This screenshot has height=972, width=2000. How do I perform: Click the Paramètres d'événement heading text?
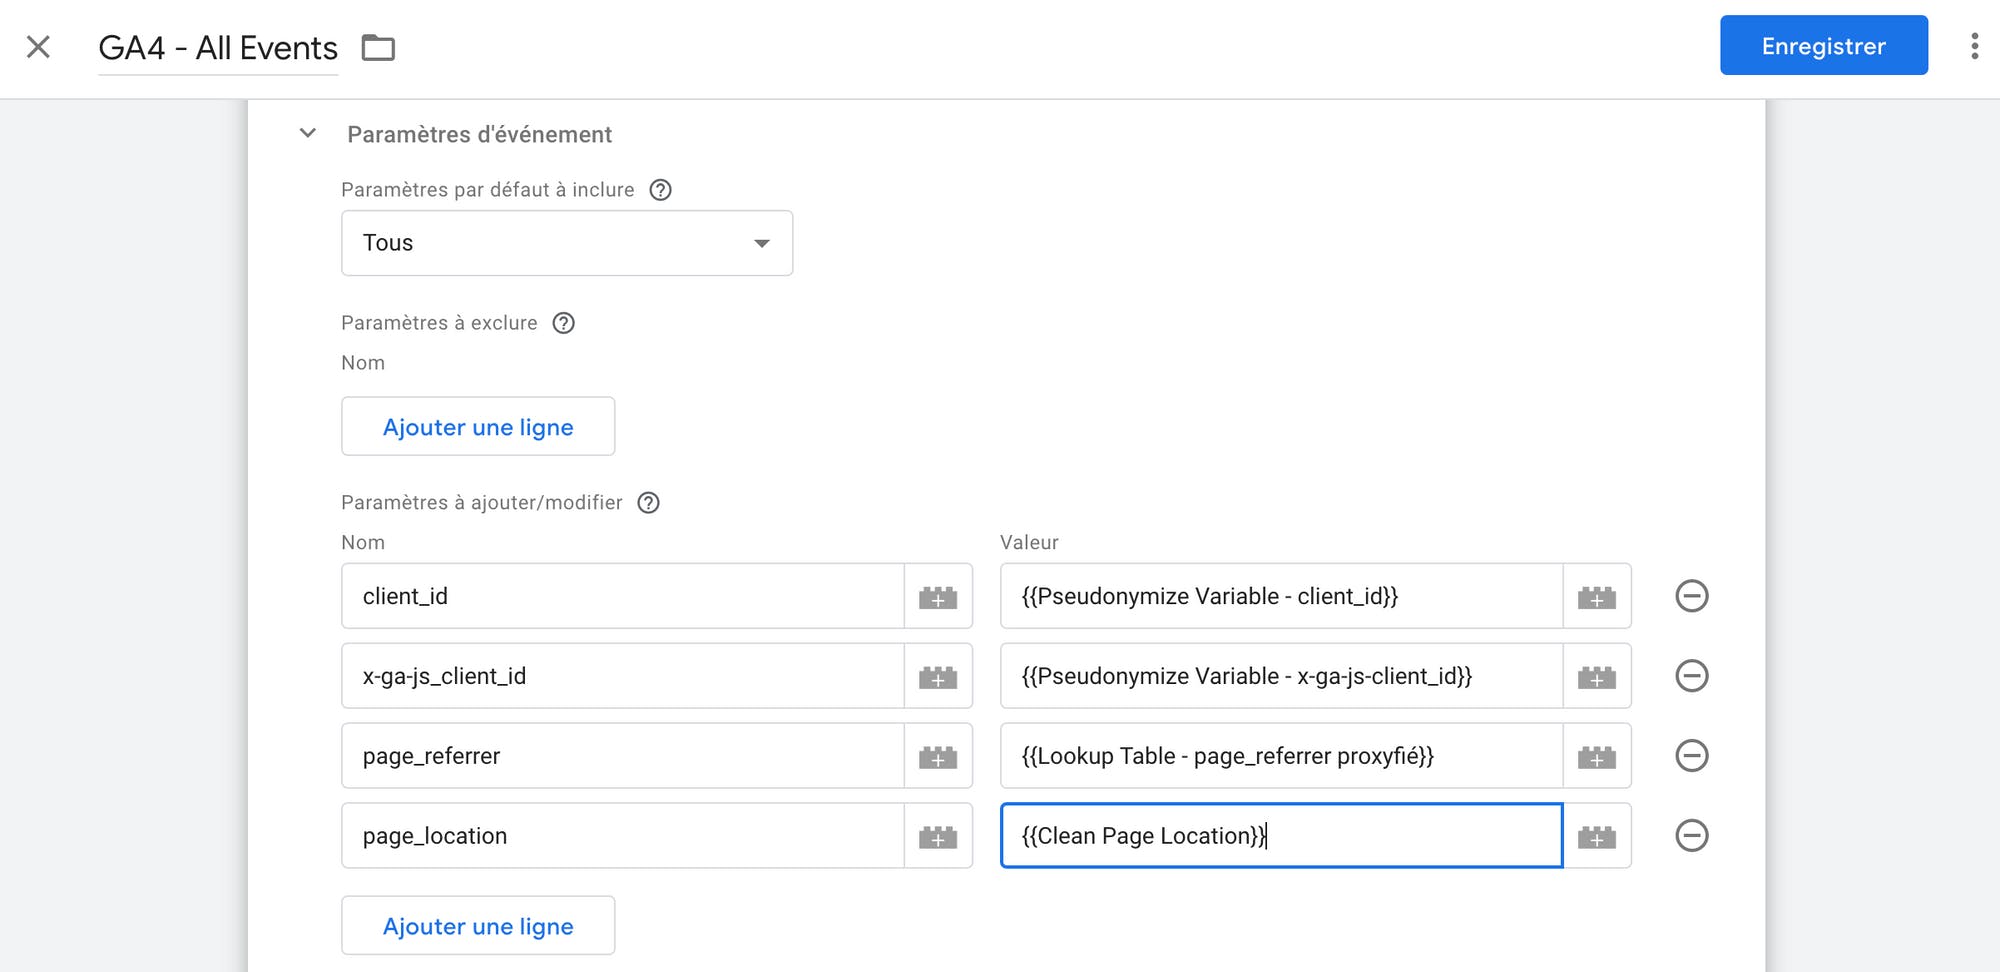[479, 134]
